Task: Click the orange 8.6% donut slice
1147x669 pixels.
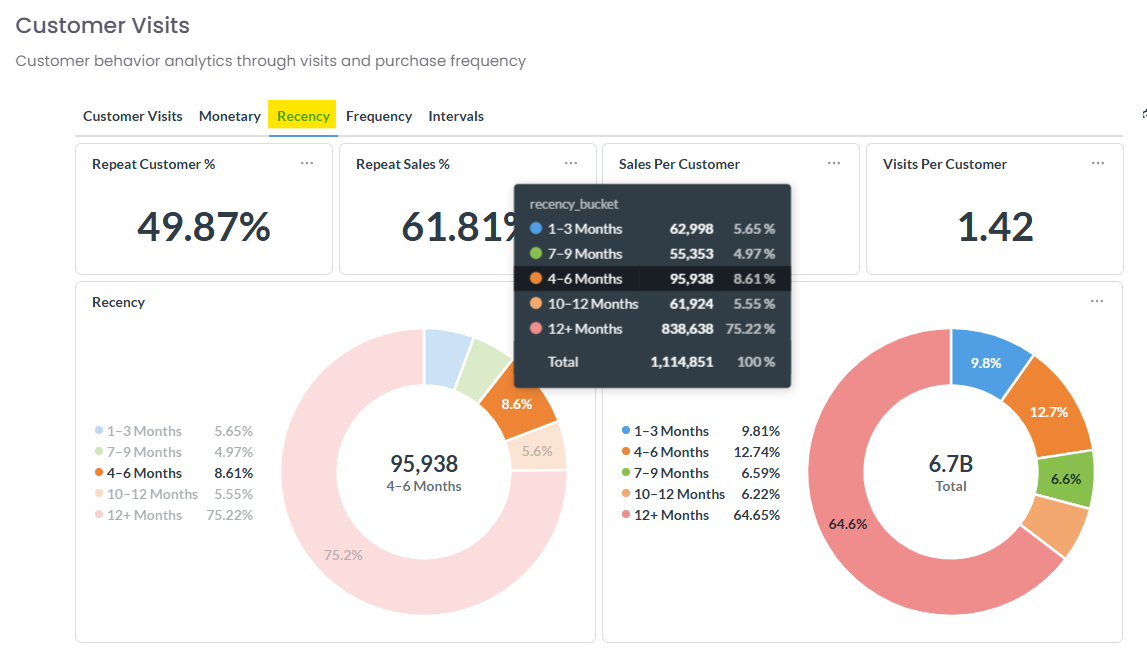Action: pyautogui.click(x=519, y=406)
